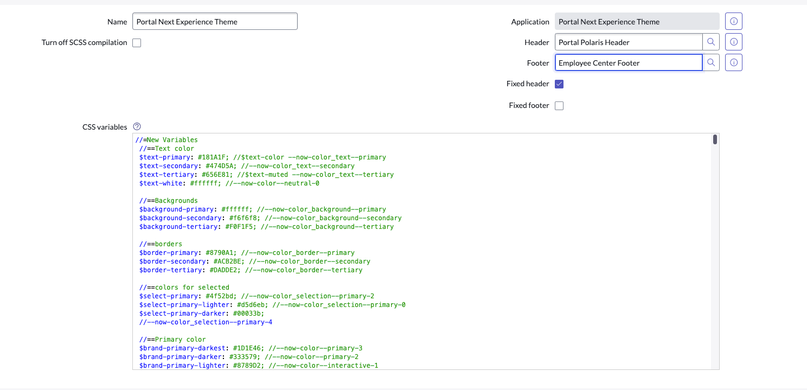Click the Fixed header label

(x=528, y=84)
